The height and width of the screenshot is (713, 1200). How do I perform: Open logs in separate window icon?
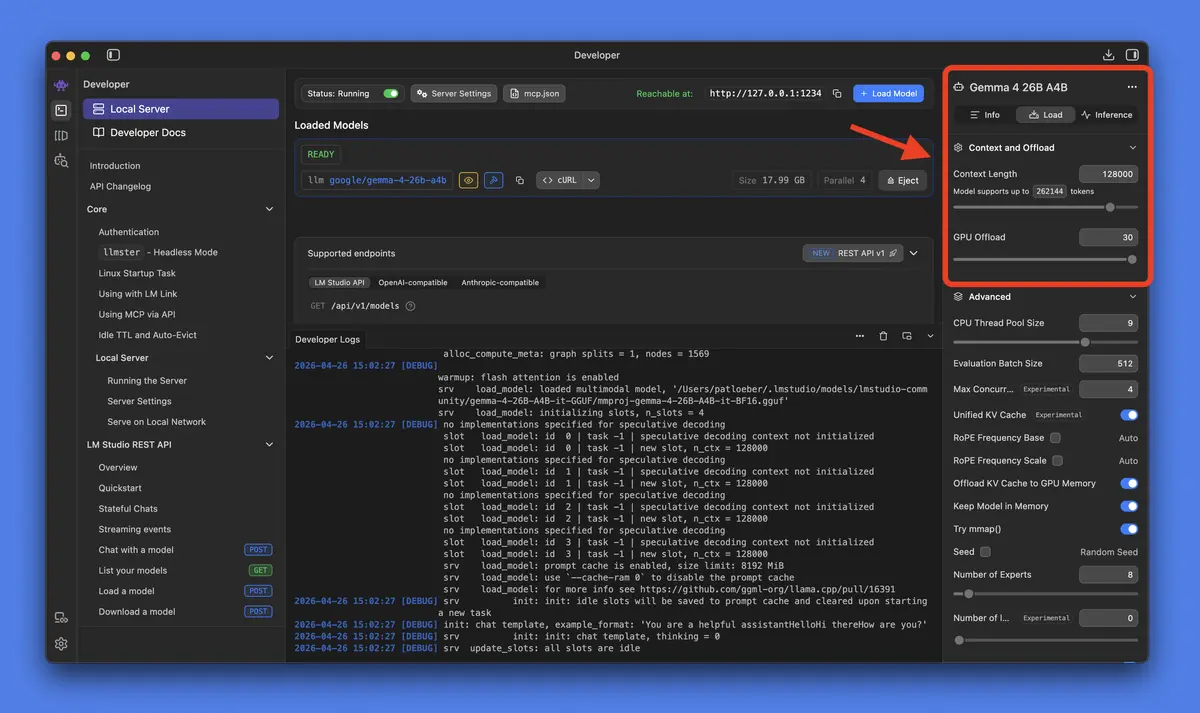(x=907, y=336)
